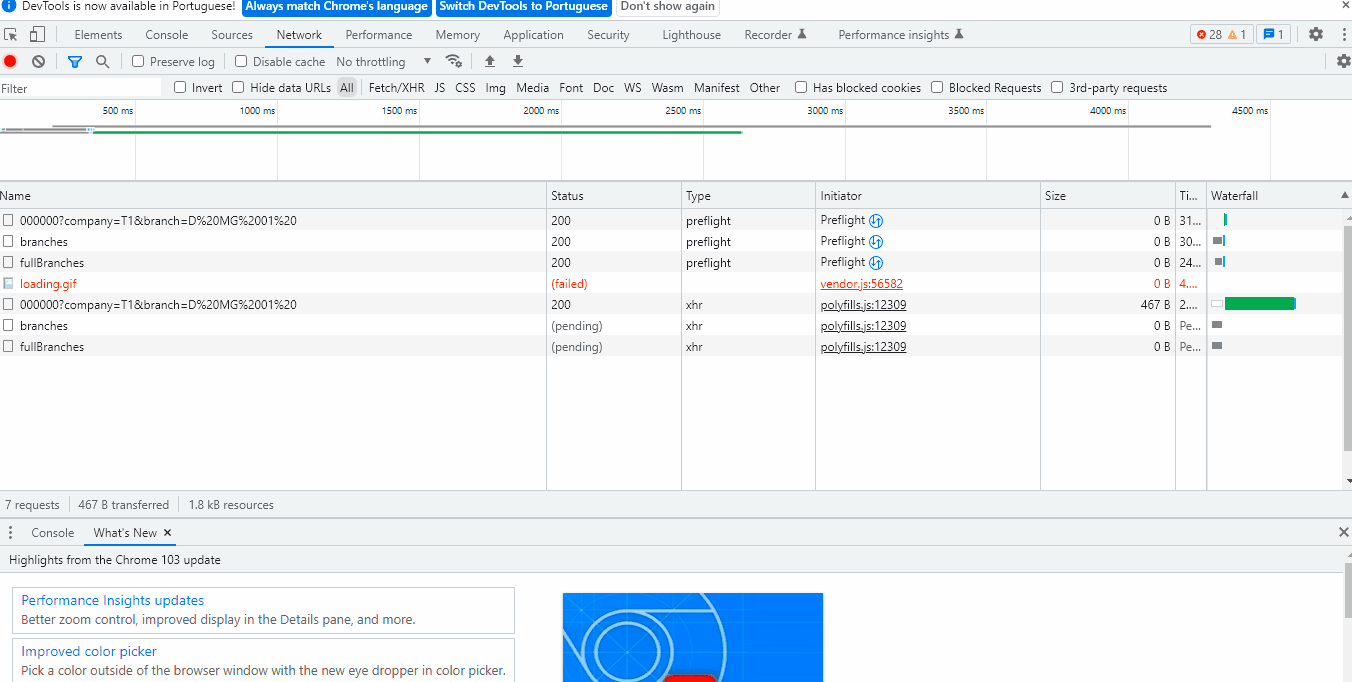This screenshot has width=1352, height=682.
Task: Select the pending branches xhr request
Action: click(44, 326)
